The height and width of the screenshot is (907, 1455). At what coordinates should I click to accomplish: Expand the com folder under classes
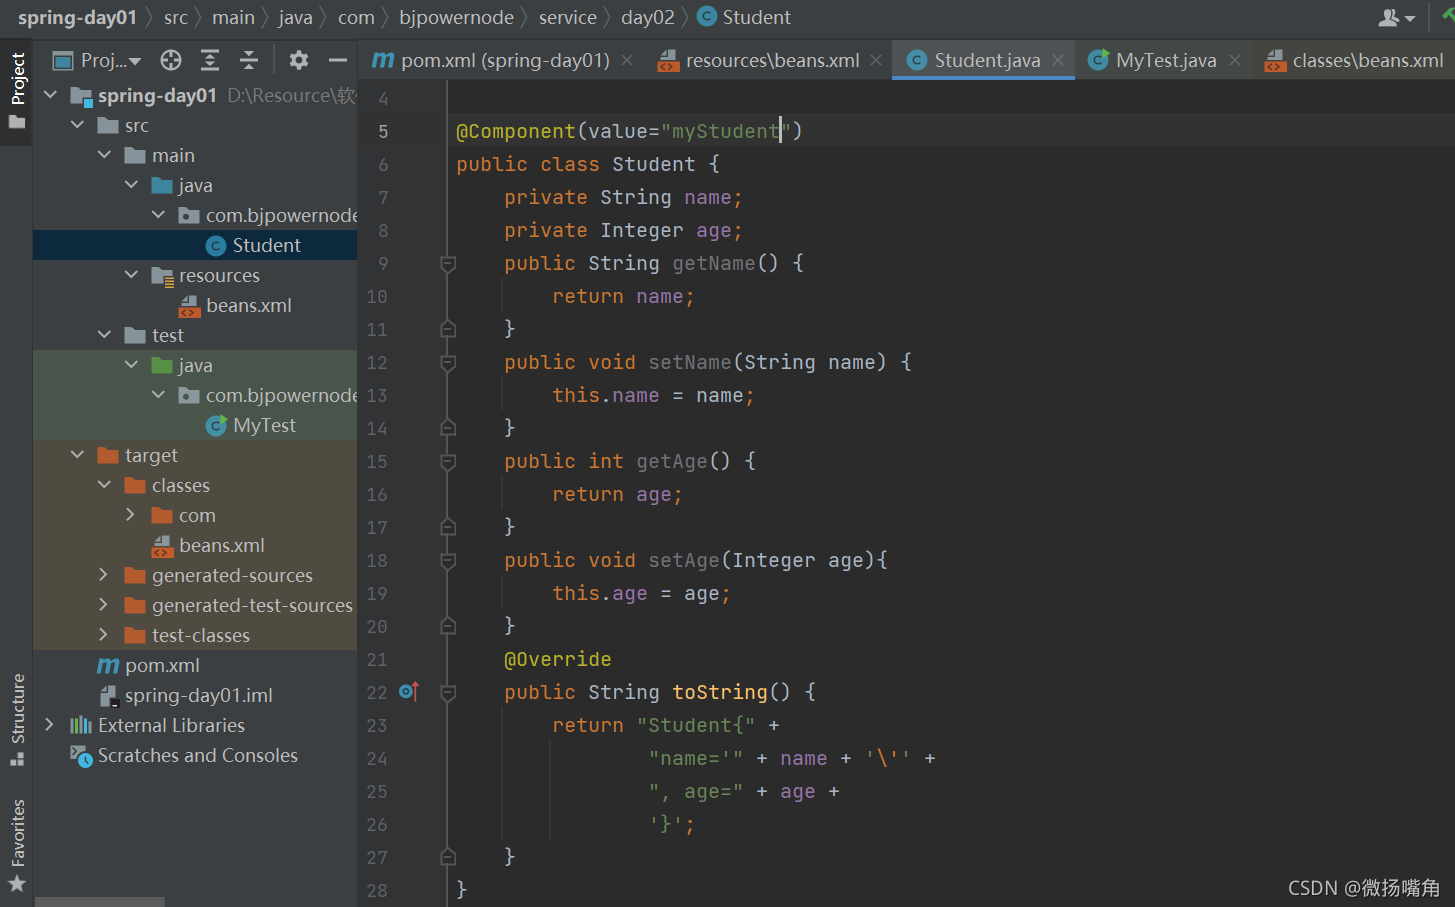point(131,515)
